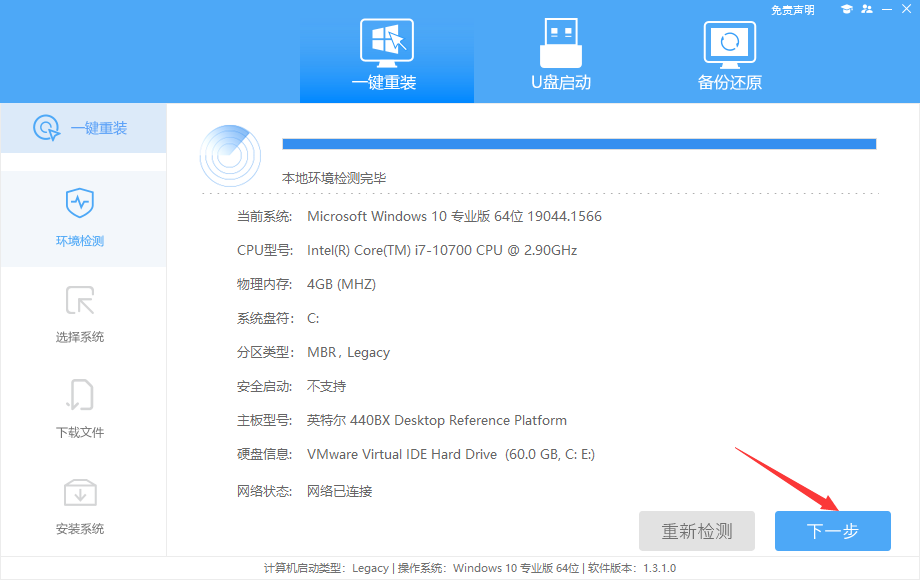Click 重新检测 to rescan the environment
This screenshot has height=580, width=920.
pyautogui.click(x=697, y=531)
